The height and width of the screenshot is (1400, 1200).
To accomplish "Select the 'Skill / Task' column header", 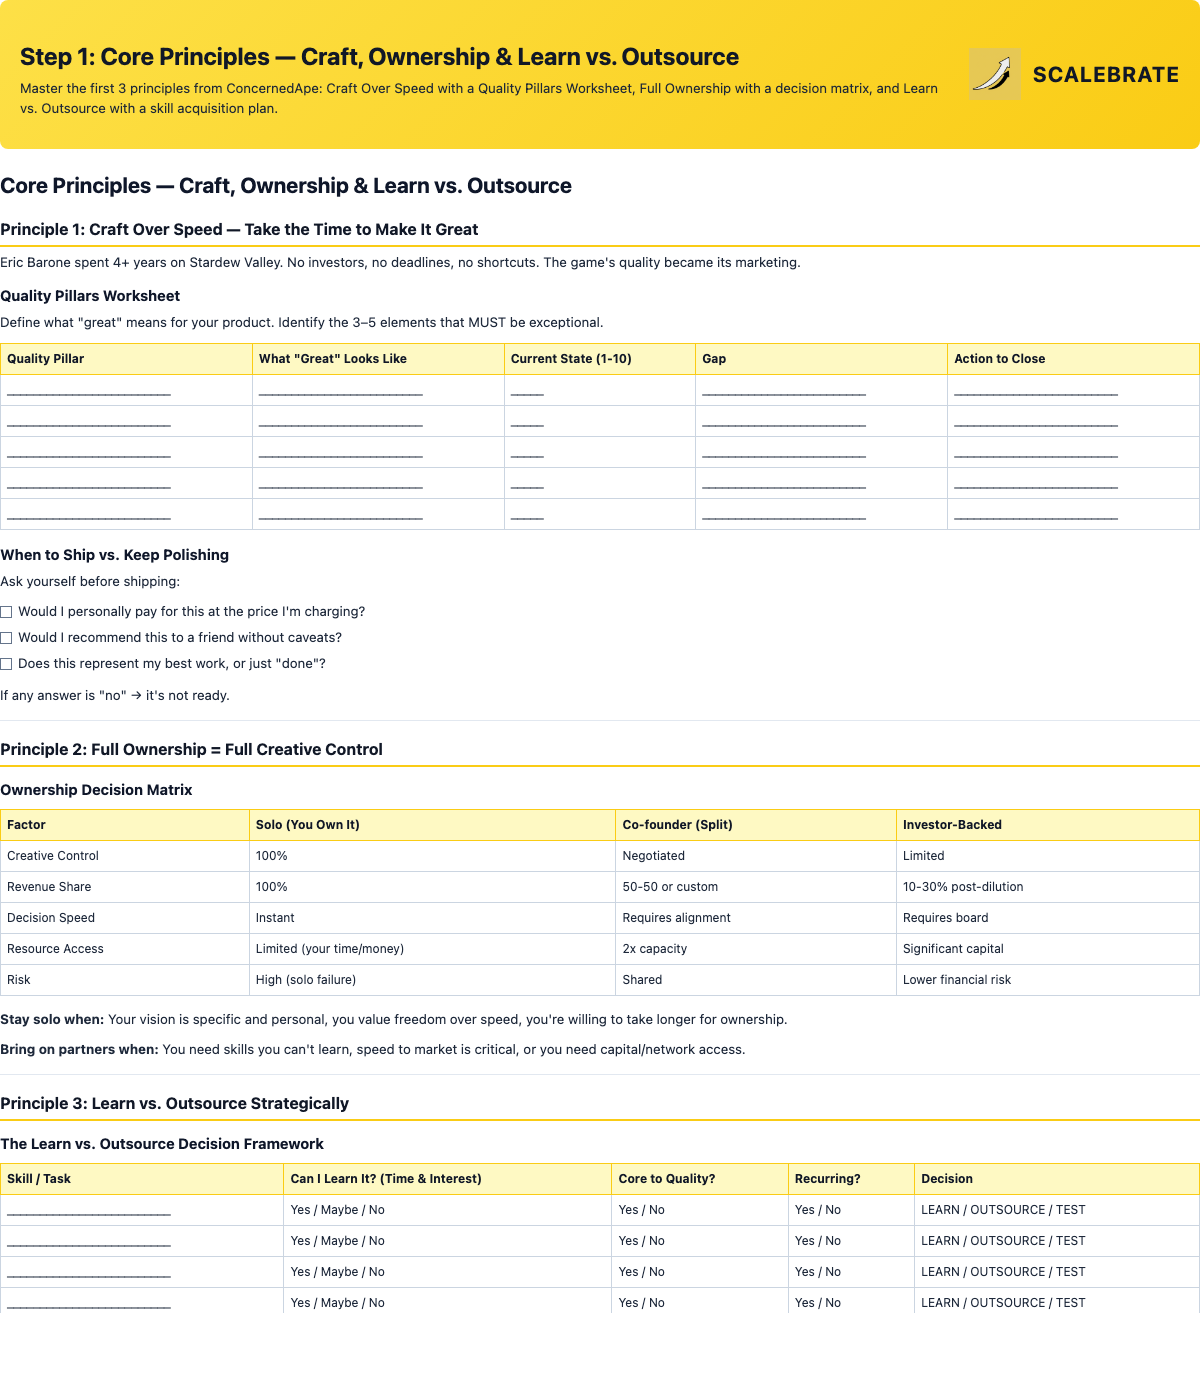I will coord(142,1179).
